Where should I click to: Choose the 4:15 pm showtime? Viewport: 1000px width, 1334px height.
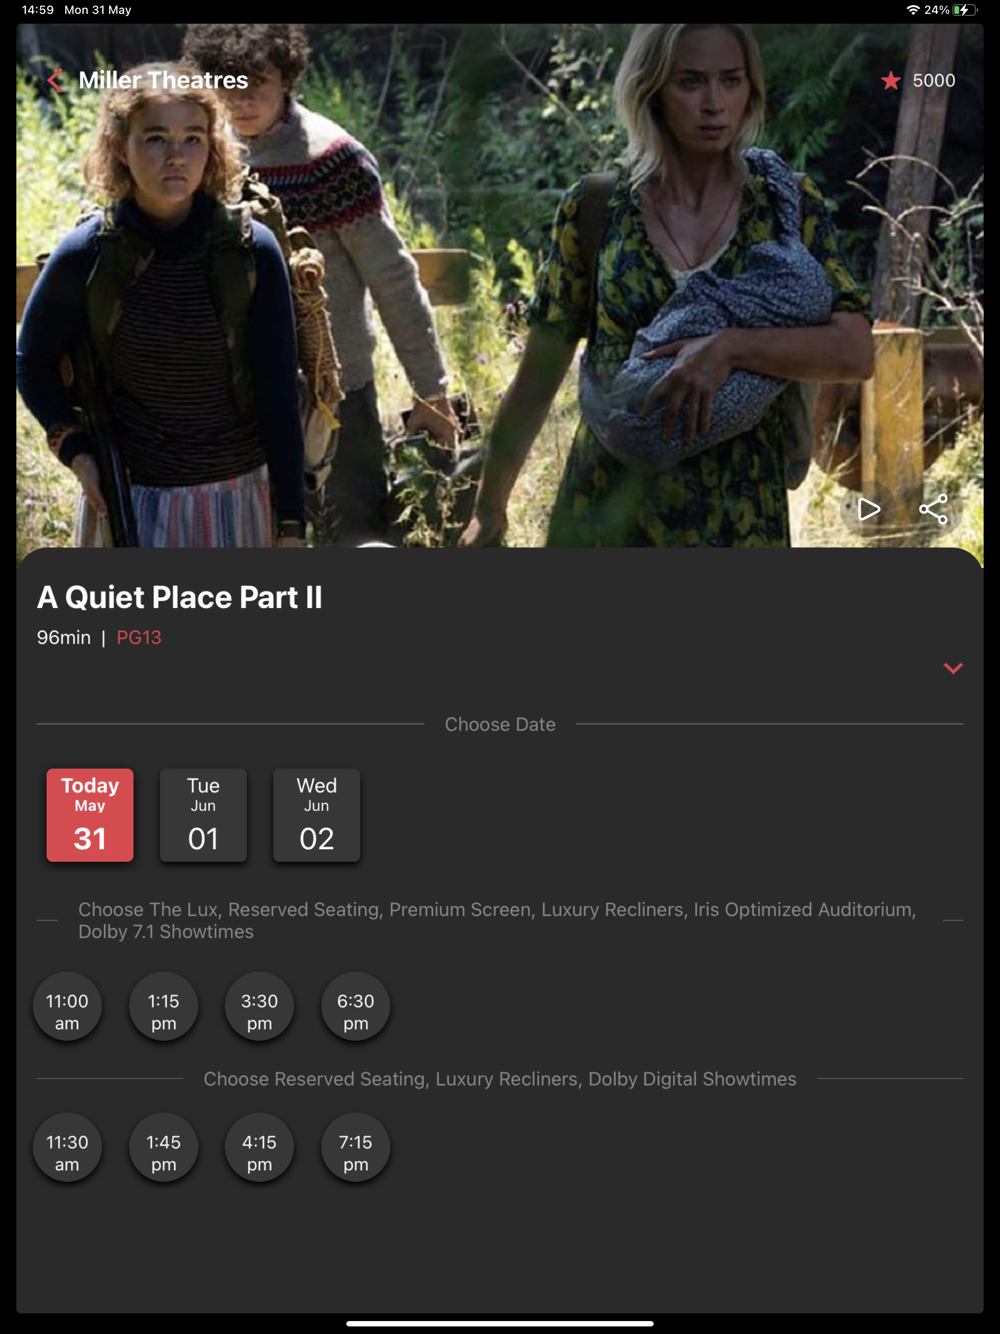pyautogui.click(x=259, y=1147)
